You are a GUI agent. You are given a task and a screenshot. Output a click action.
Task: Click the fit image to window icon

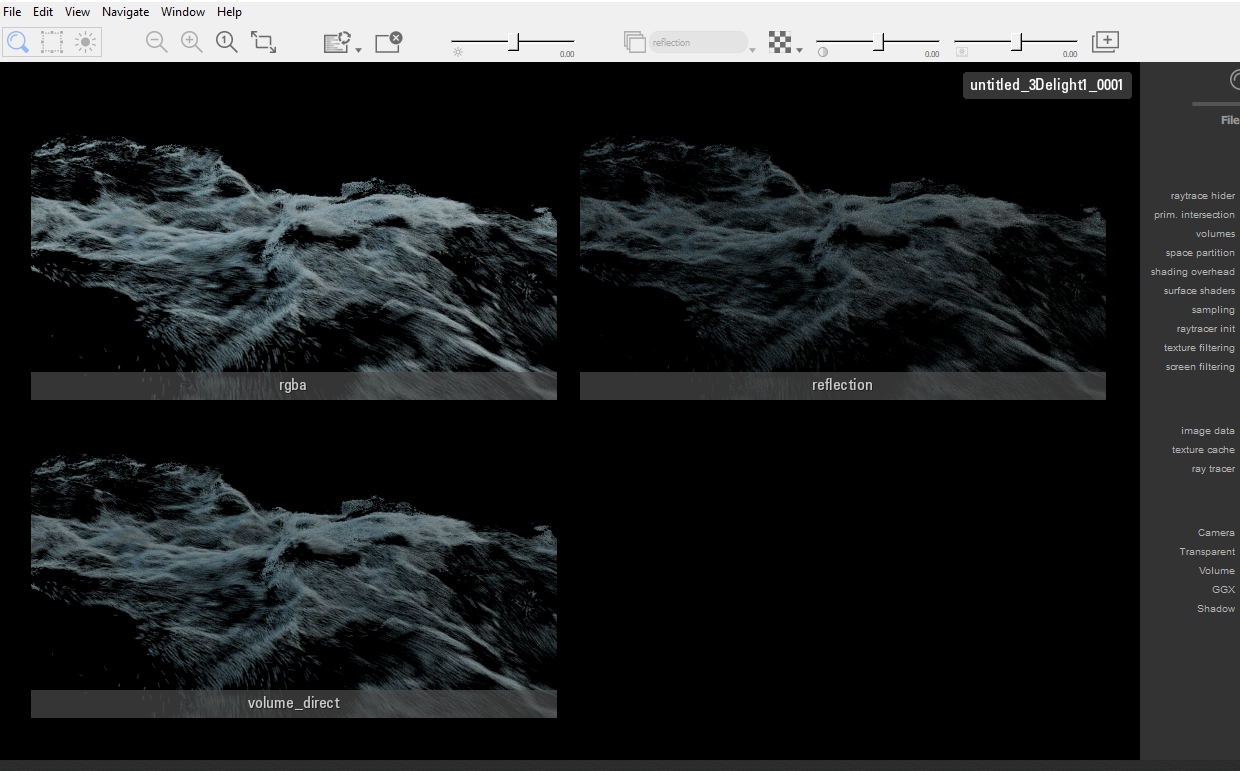[264, 42]
